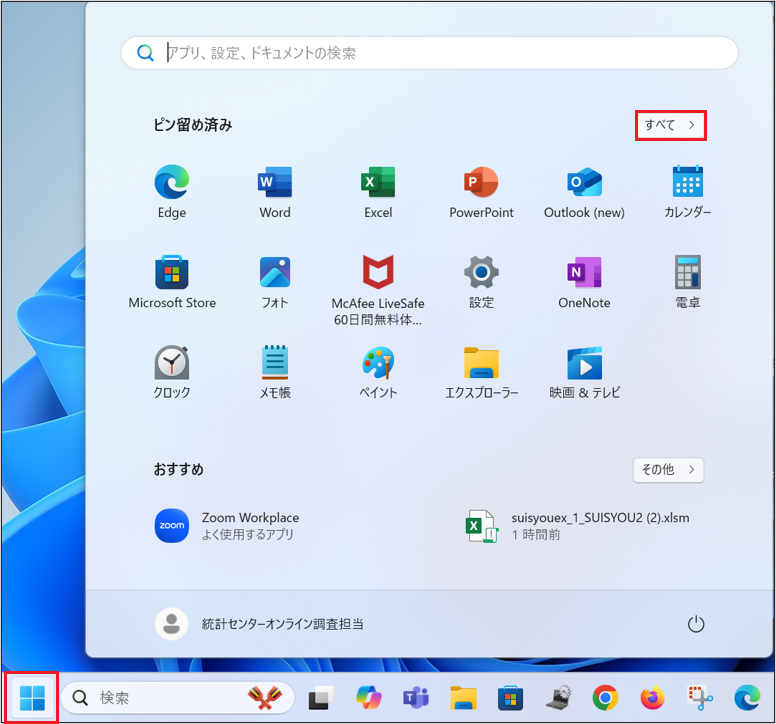The width and height of the screenshot is (776, 724).
Task: Open user account 統計センターオンライン調査担当
Action: (x=259, y=624)
